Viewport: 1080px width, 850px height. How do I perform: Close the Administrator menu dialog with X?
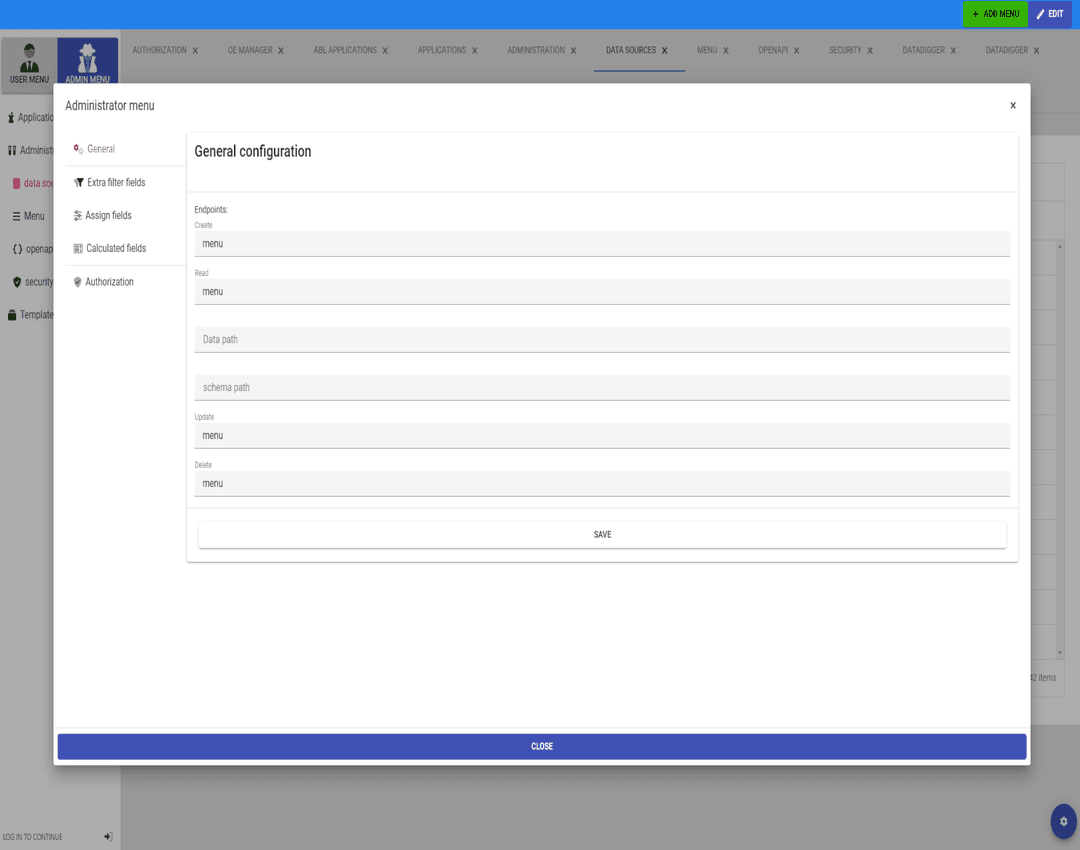(x=1012, y=105)
